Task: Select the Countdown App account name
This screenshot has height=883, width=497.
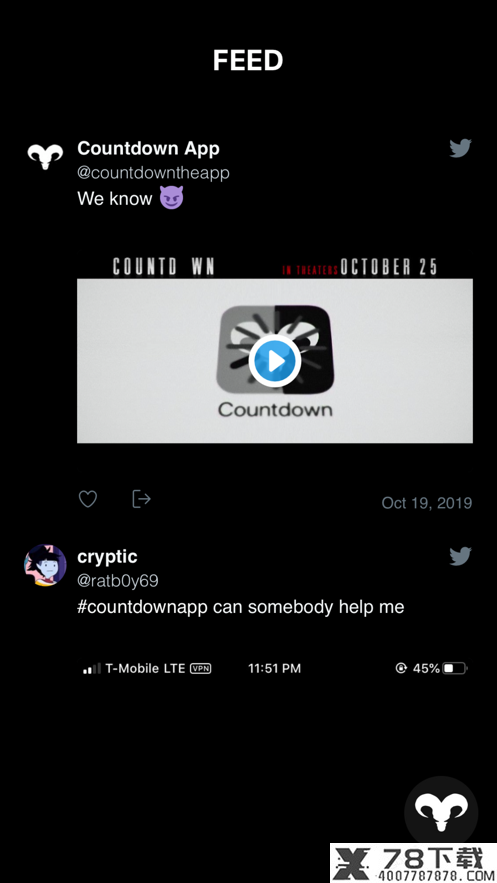Action: pyautogui.click(x=149, y=149)
